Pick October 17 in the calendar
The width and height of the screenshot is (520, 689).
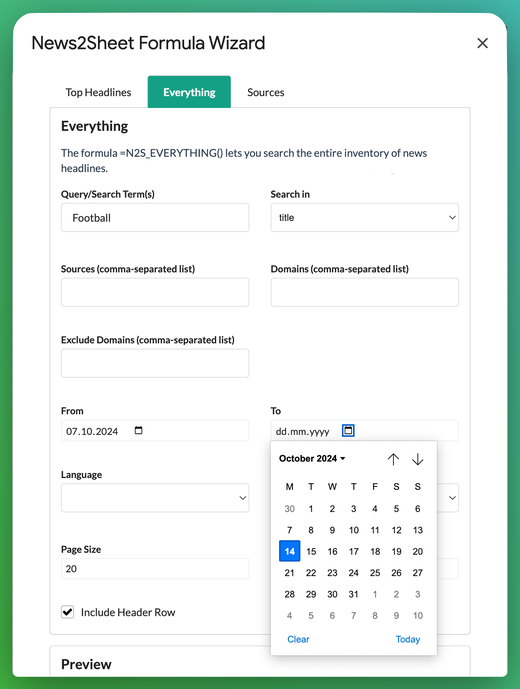(353, 551)
